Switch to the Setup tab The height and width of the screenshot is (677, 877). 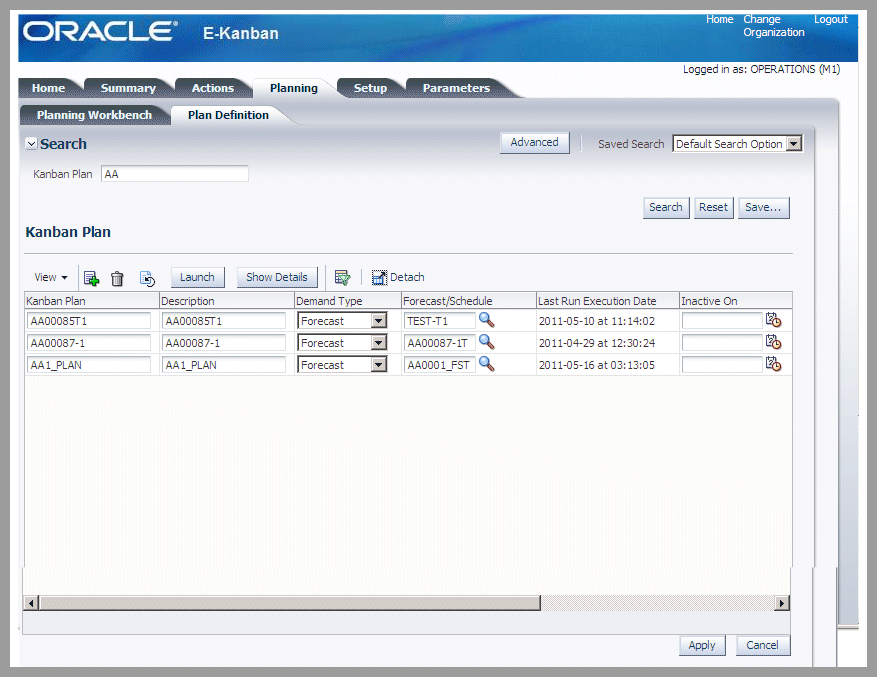pos(370,88)
